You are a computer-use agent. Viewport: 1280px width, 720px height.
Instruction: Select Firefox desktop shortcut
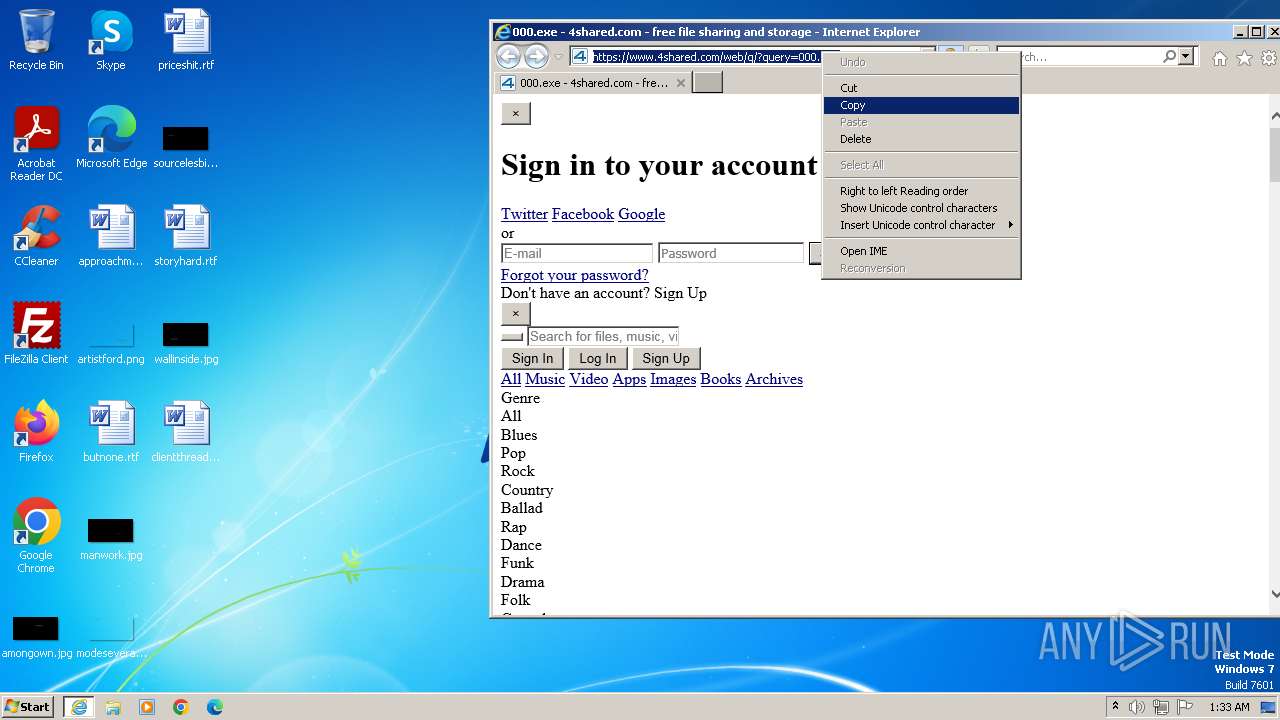coord(36,433)
